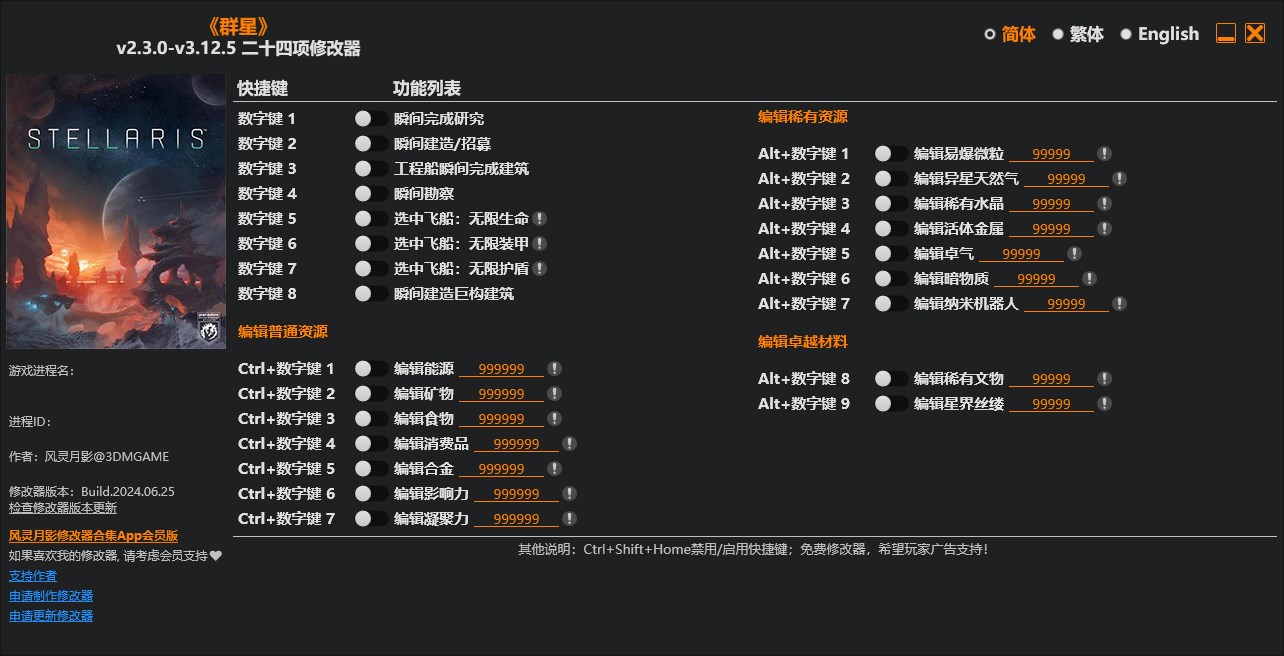The height and width of the screenshot is (656, 1284).
Task: Click the Stellaris cover art image
Action: point(116,211)
